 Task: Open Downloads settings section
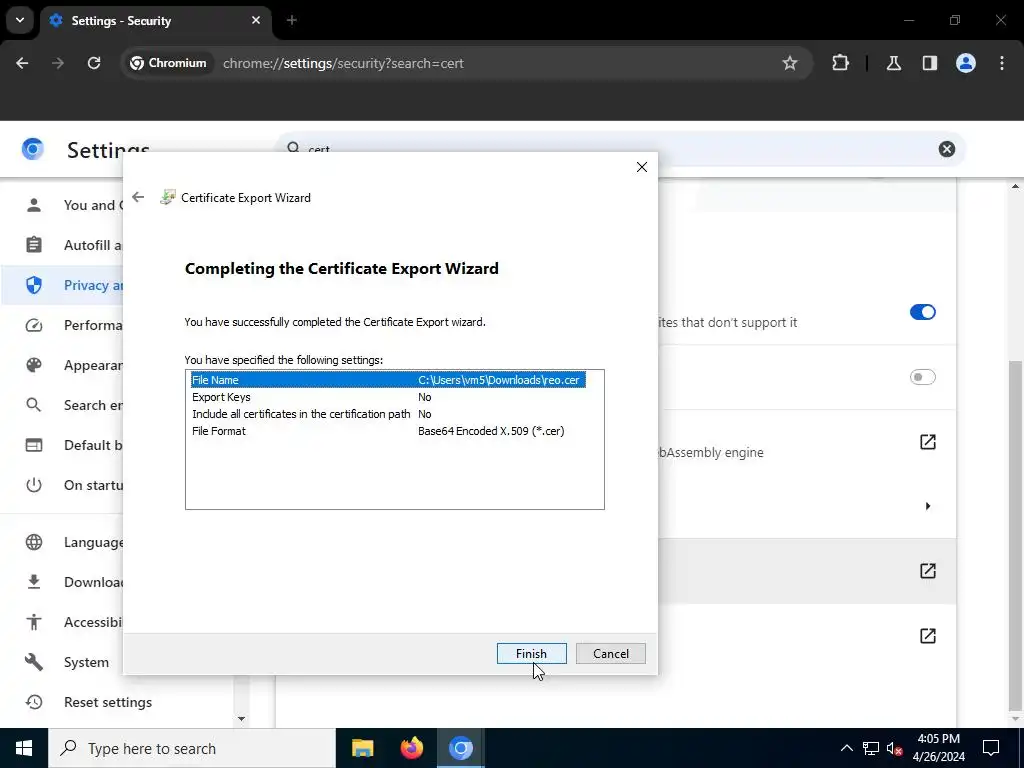[62, 582]
